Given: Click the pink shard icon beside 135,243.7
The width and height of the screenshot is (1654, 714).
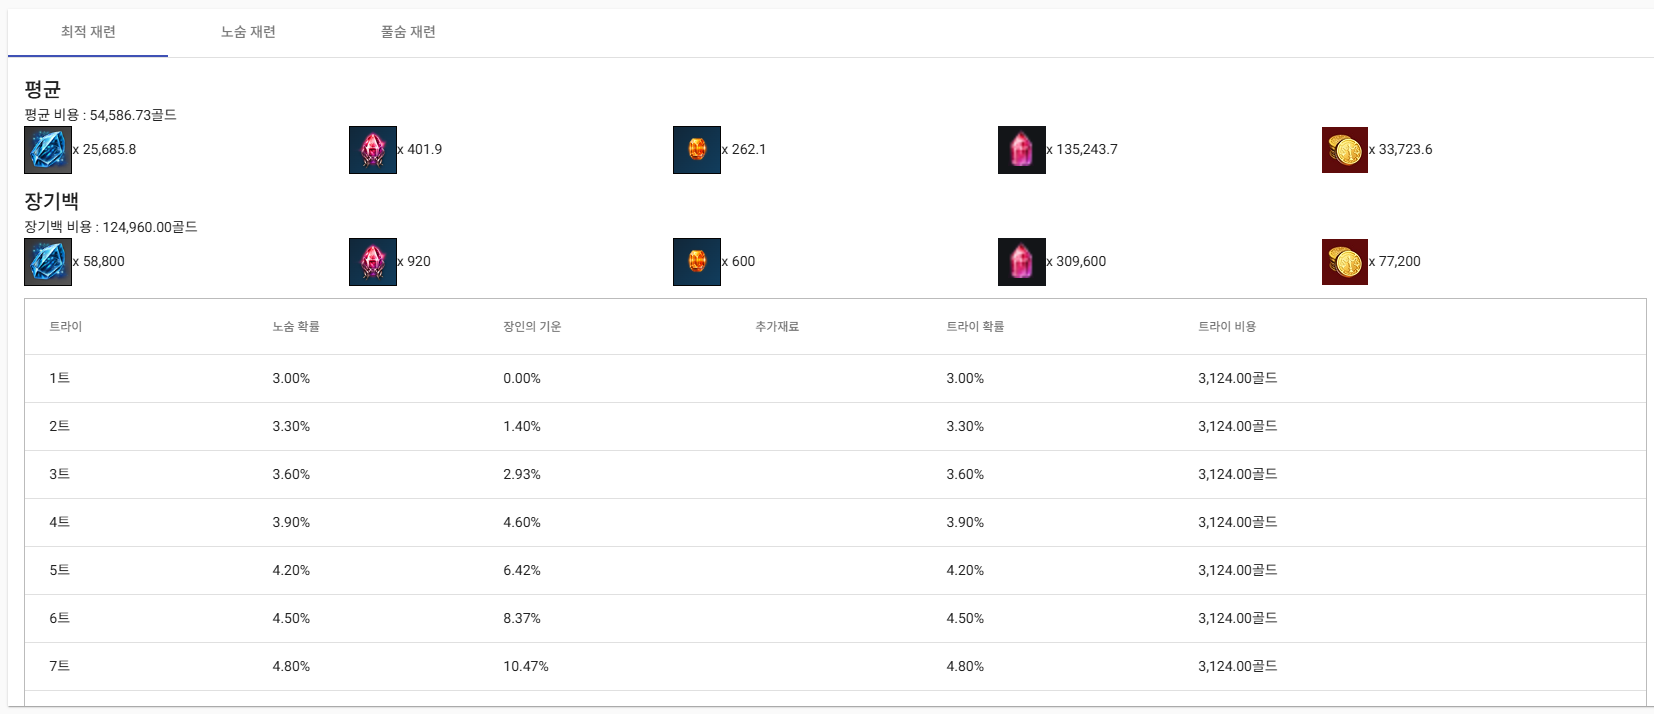Looking at the screenshot, I should click(1022, 150).
